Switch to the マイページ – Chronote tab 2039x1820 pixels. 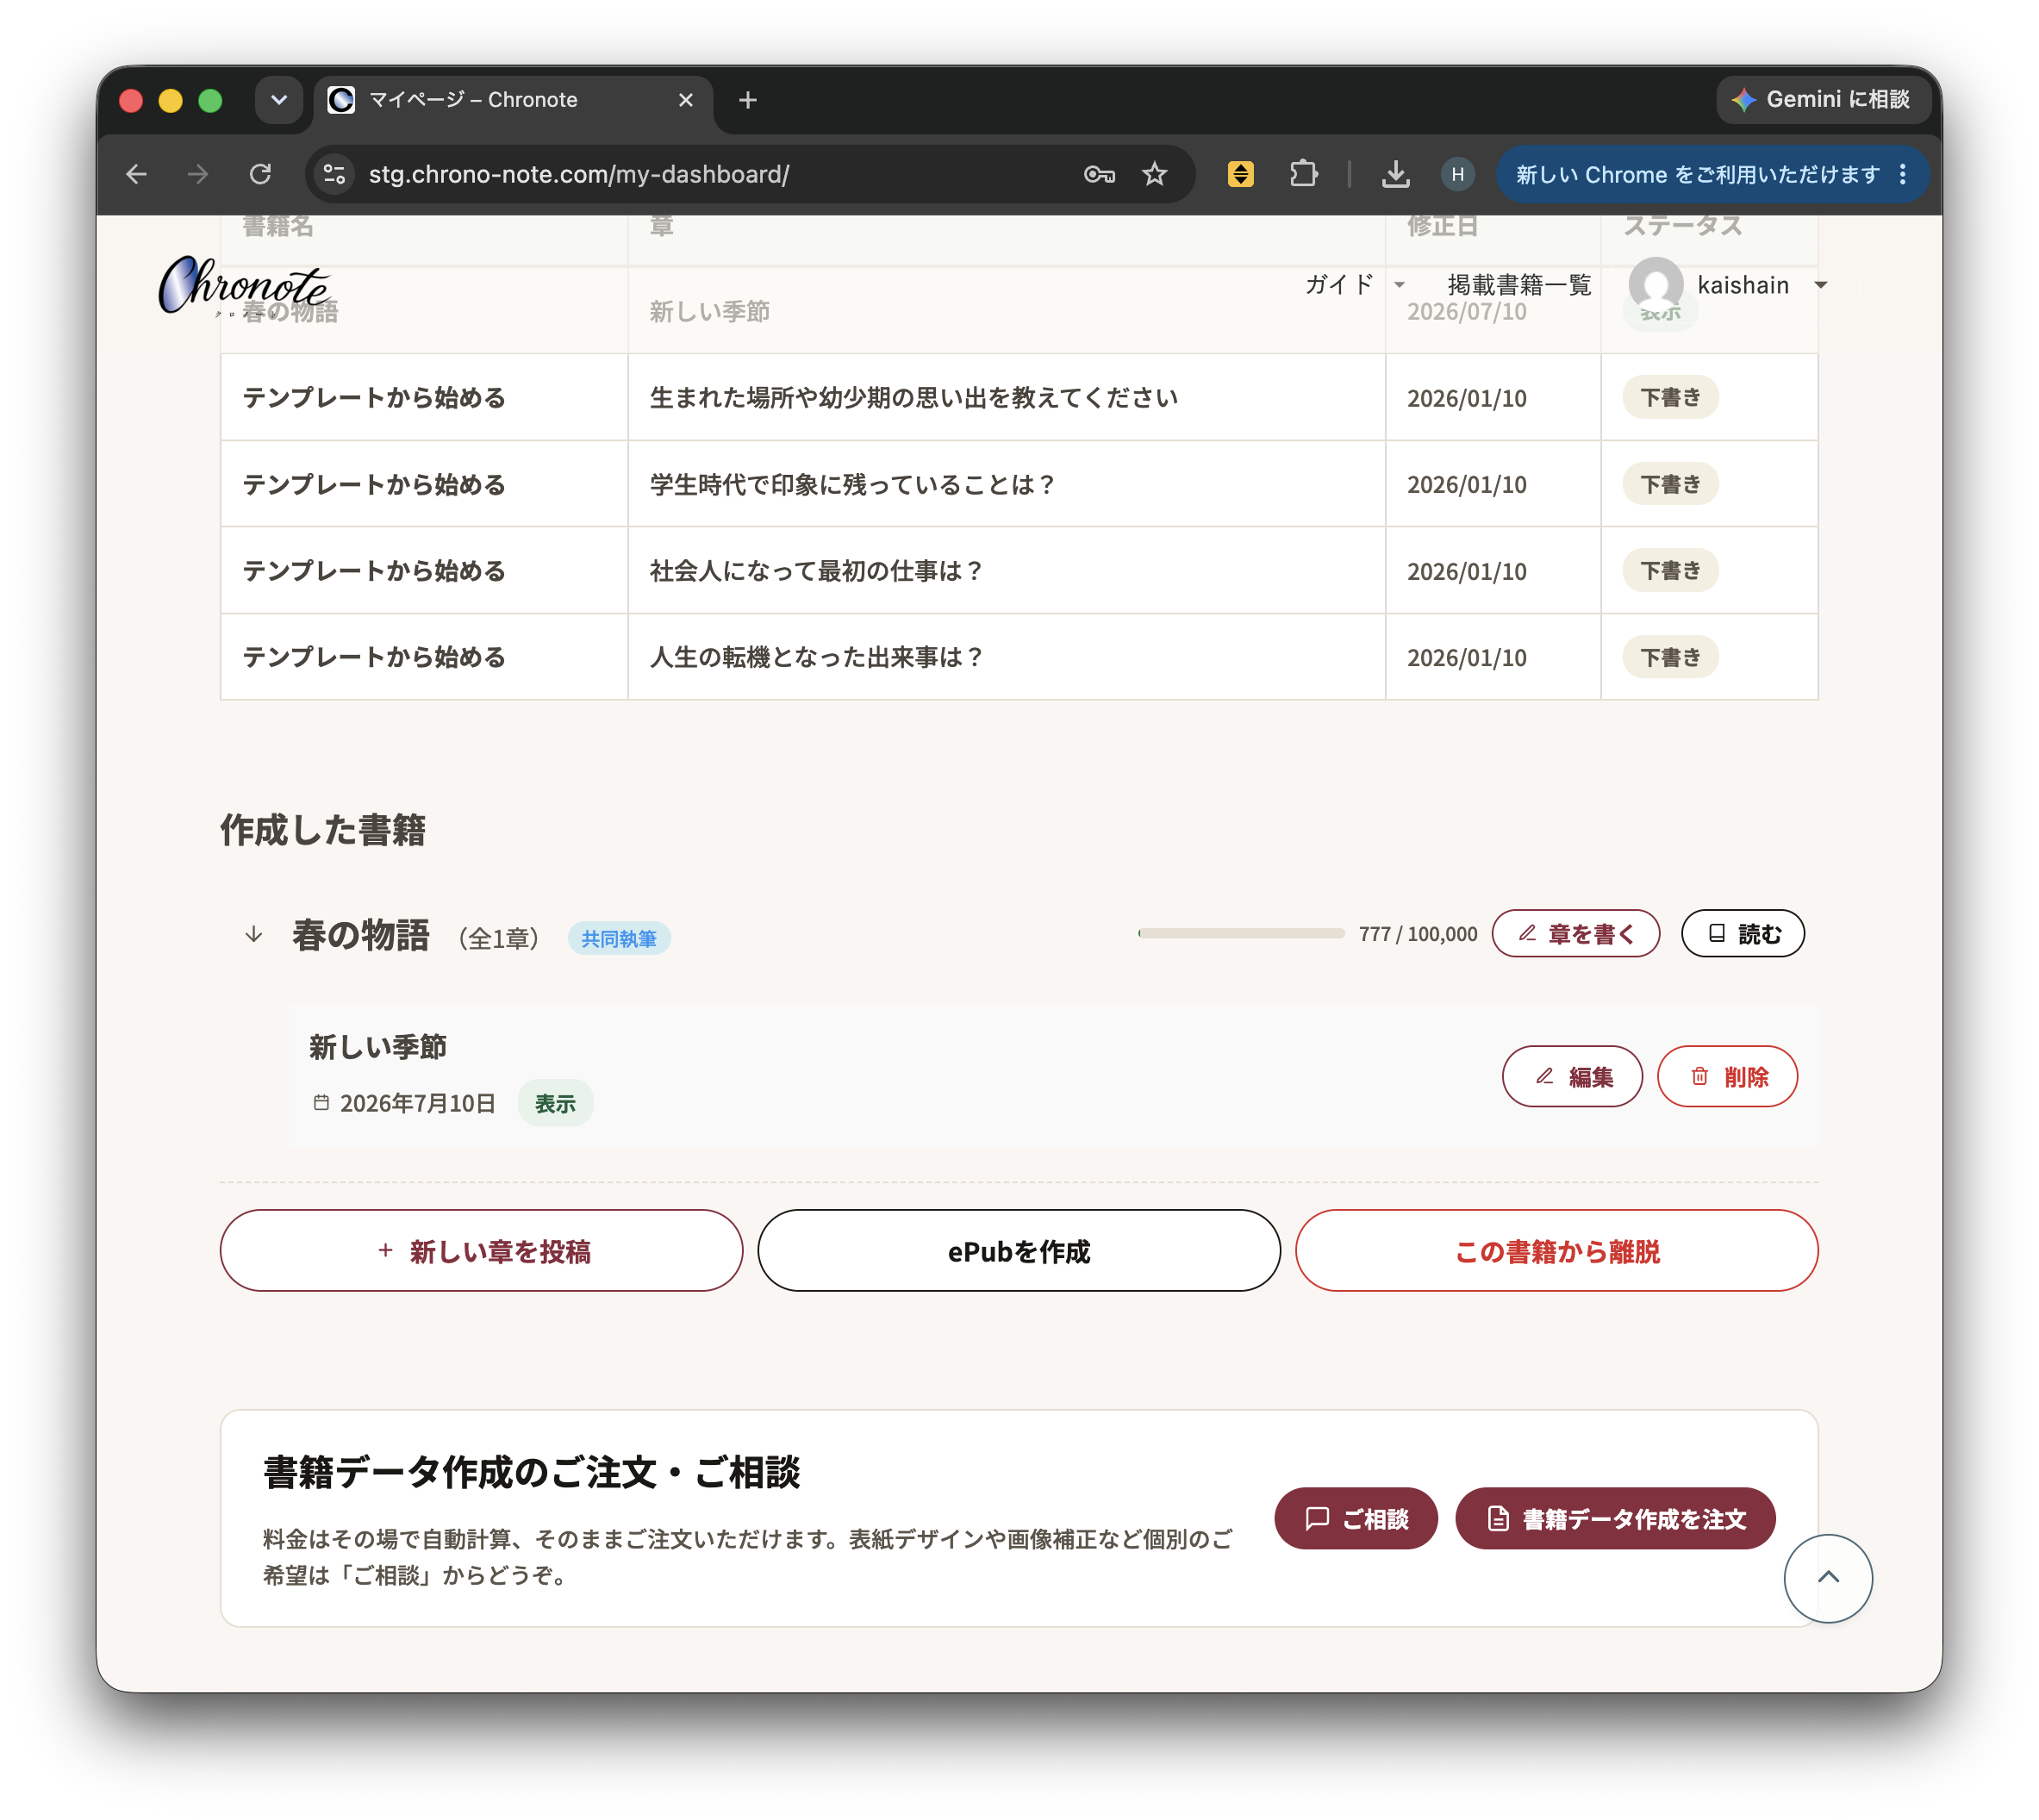click(514, 100)
